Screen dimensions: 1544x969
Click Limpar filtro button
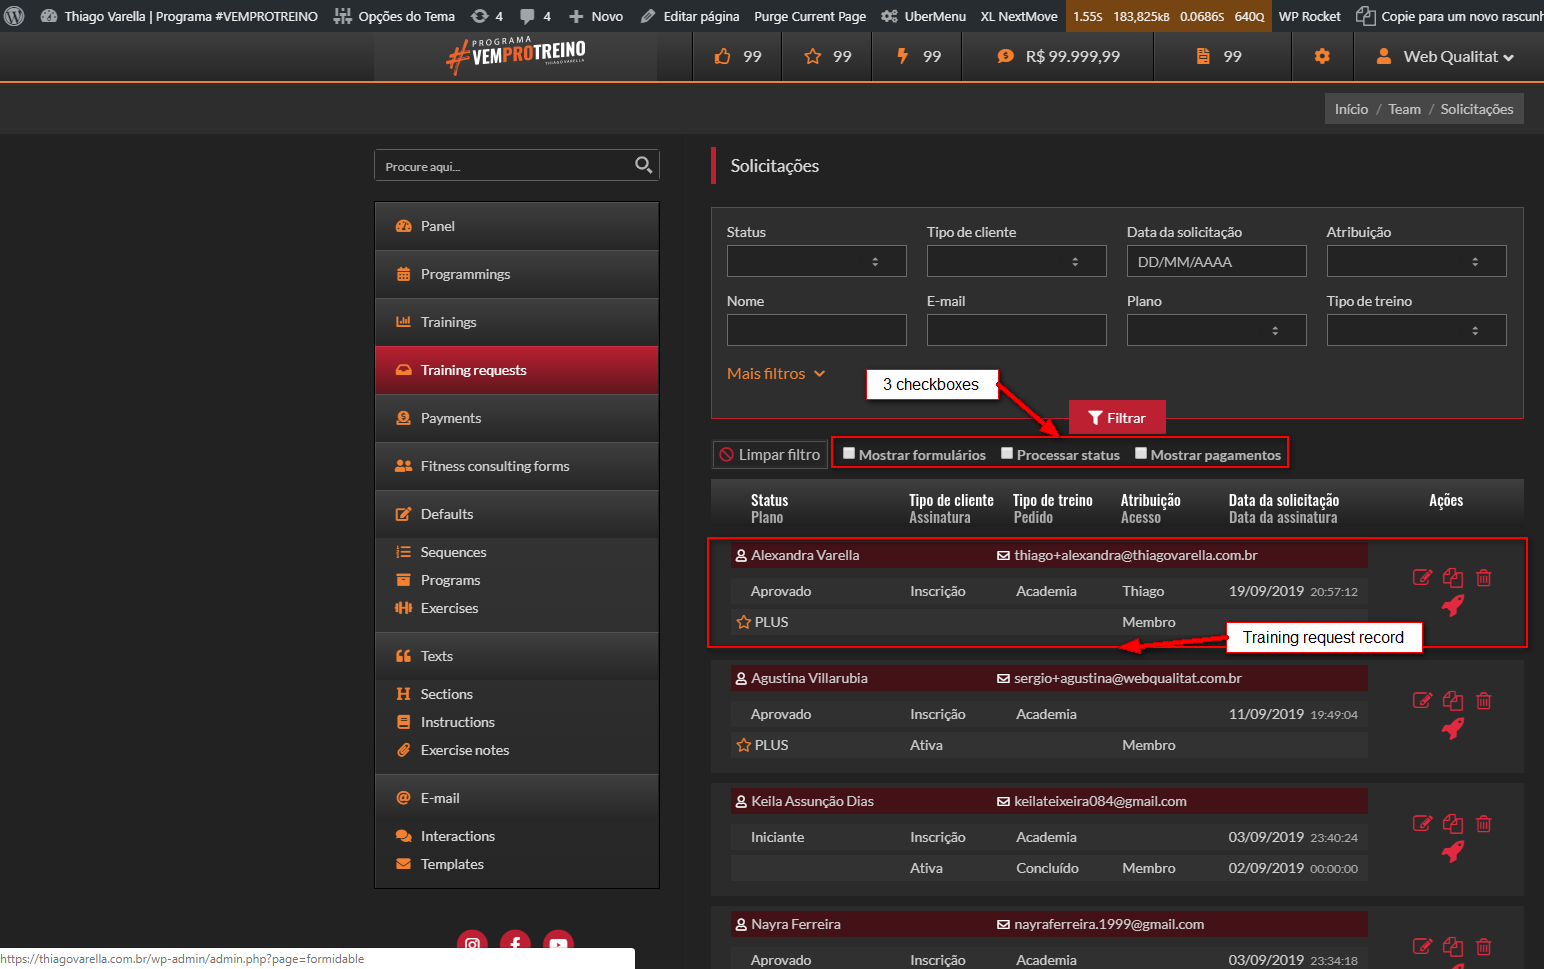770,455
